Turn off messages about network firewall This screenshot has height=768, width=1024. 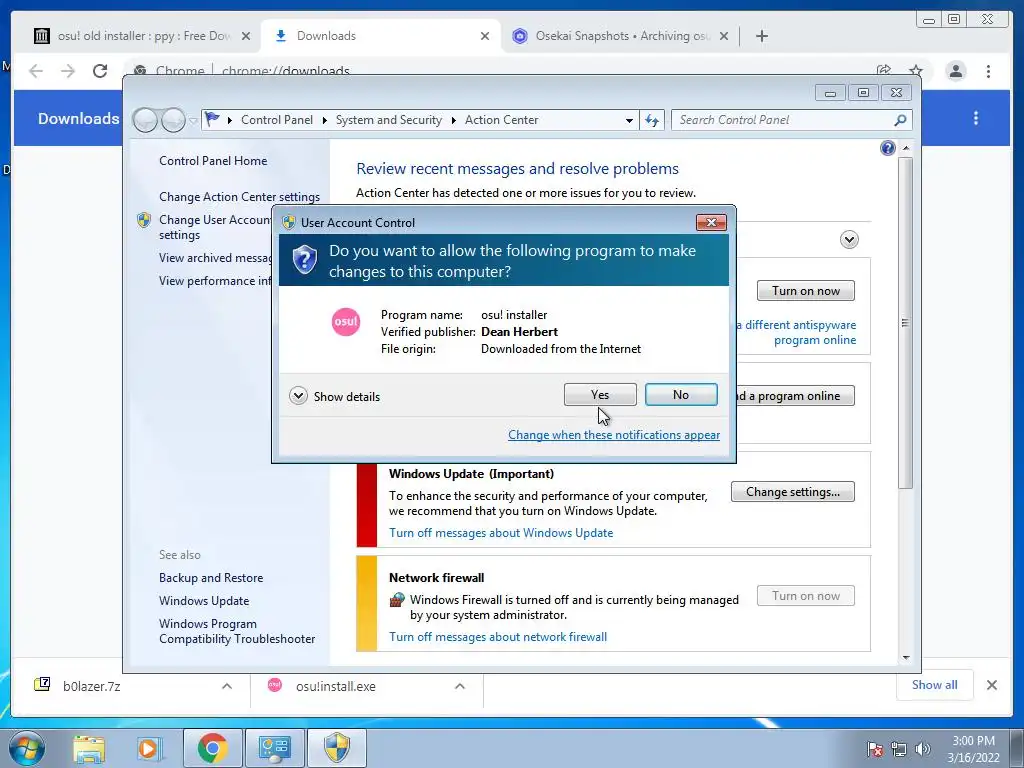pyautogui.click(x=498, y=637)
